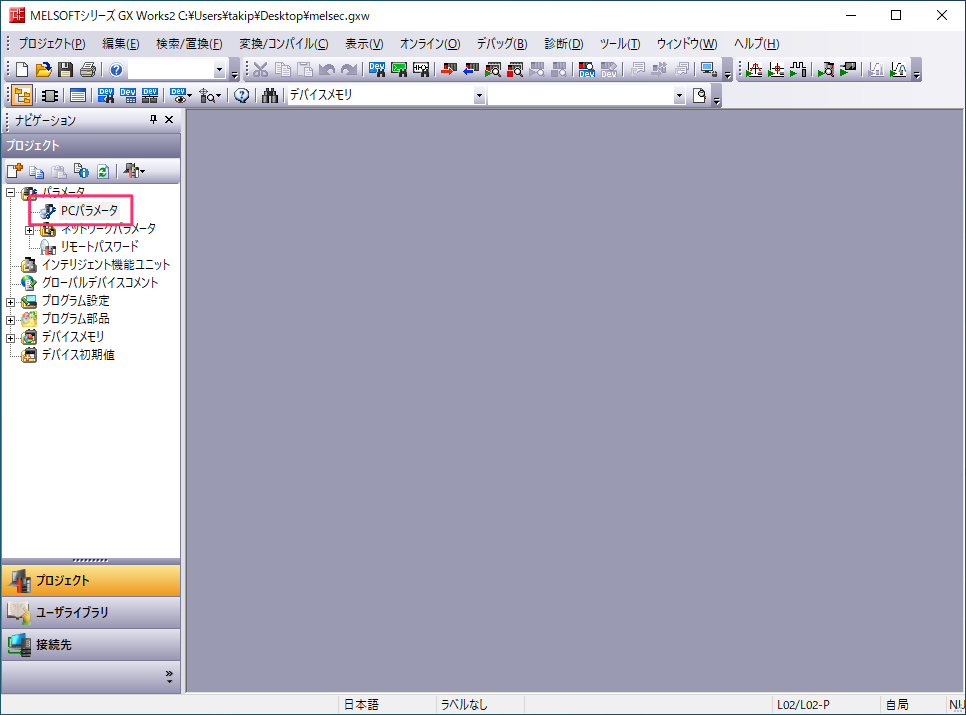
Task: Expand the デバイスメモリ tree node
Action: 10,338
